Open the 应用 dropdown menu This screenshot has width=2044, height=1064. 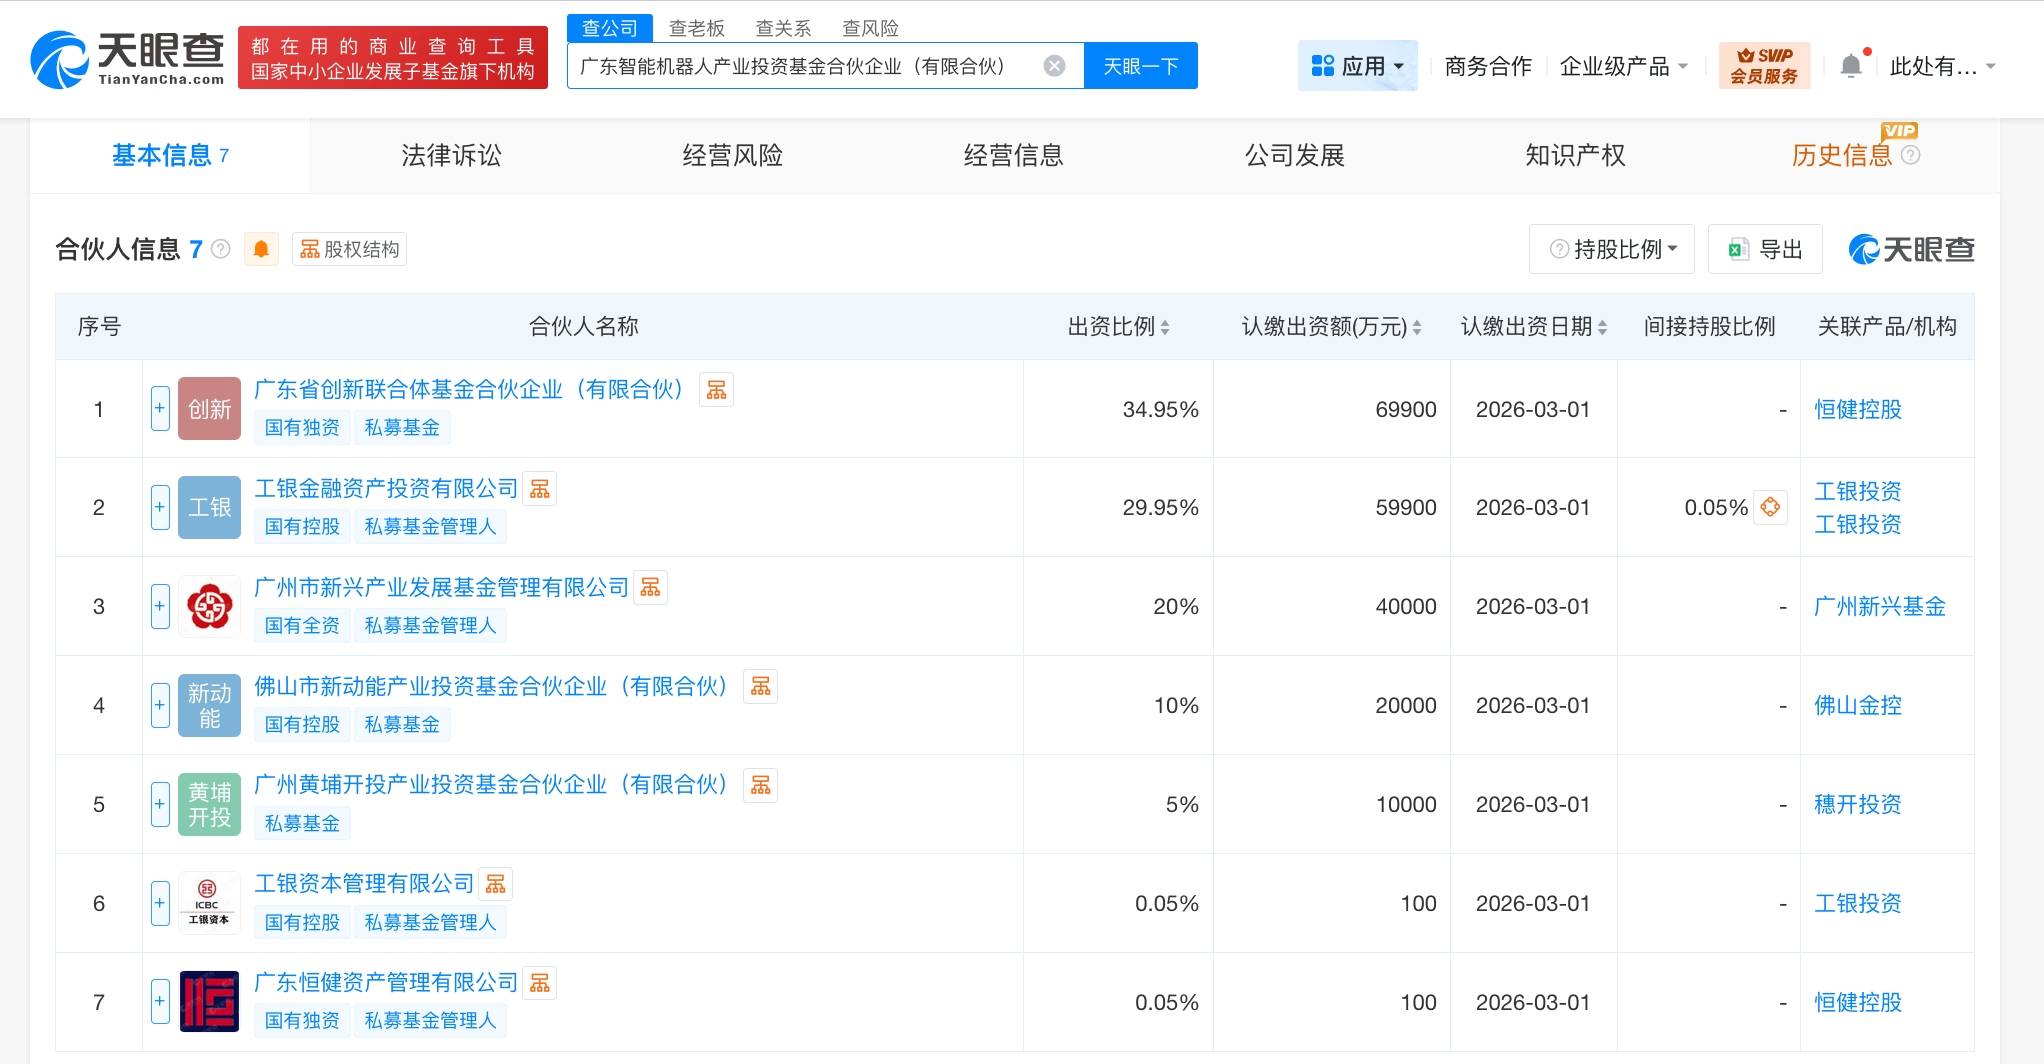pyautogui.click(x=1357, y=66)
